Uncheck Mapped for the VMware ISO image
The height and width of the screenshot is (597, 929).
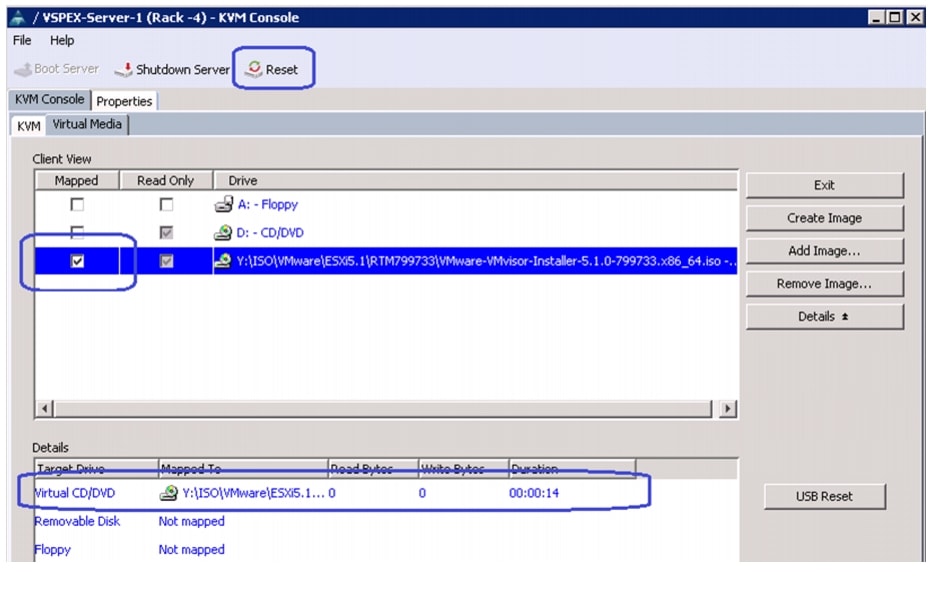click(x=77, y=261)
